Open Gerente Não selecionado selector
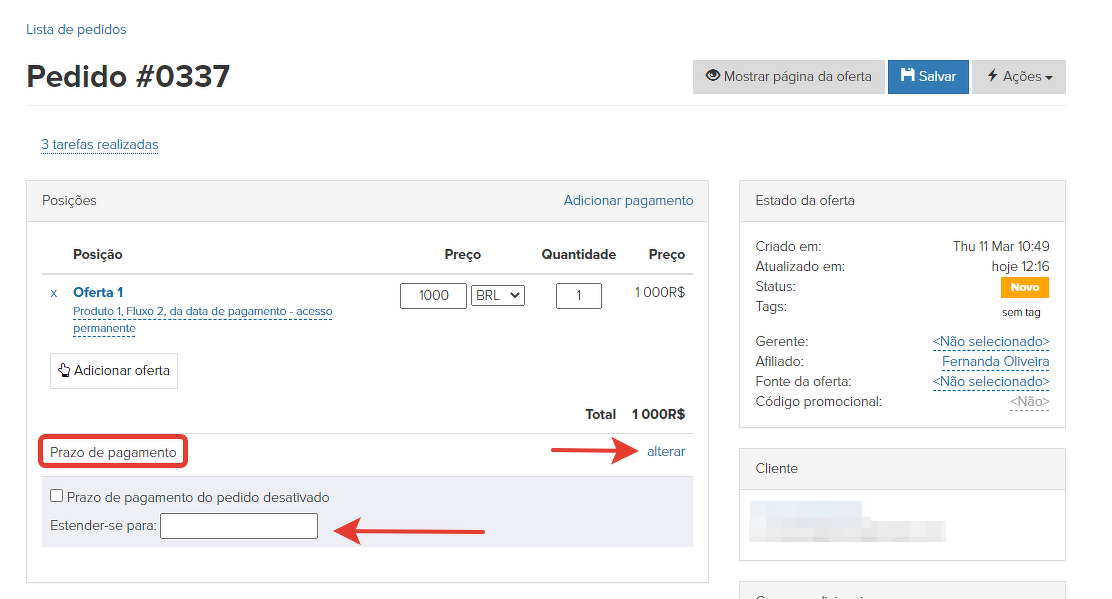Viewport: 1112px width, 599px height. click(990, 342)
